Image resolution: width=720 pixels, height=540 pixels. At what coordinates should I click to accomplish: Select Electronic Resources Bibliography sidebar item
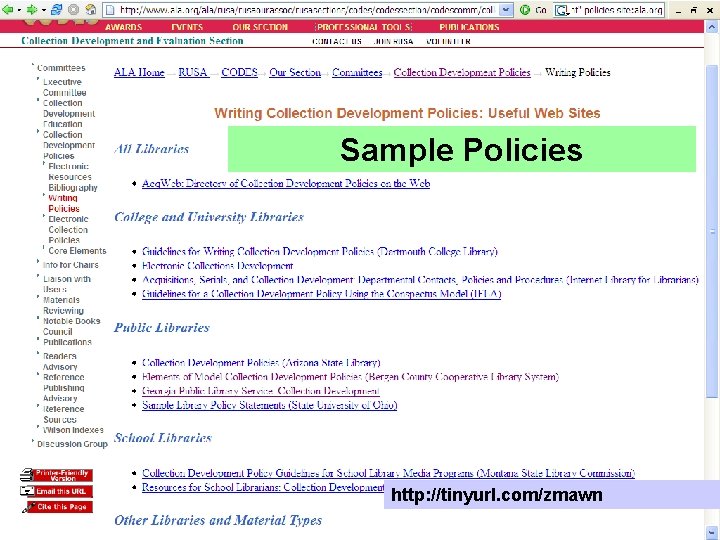73,177
